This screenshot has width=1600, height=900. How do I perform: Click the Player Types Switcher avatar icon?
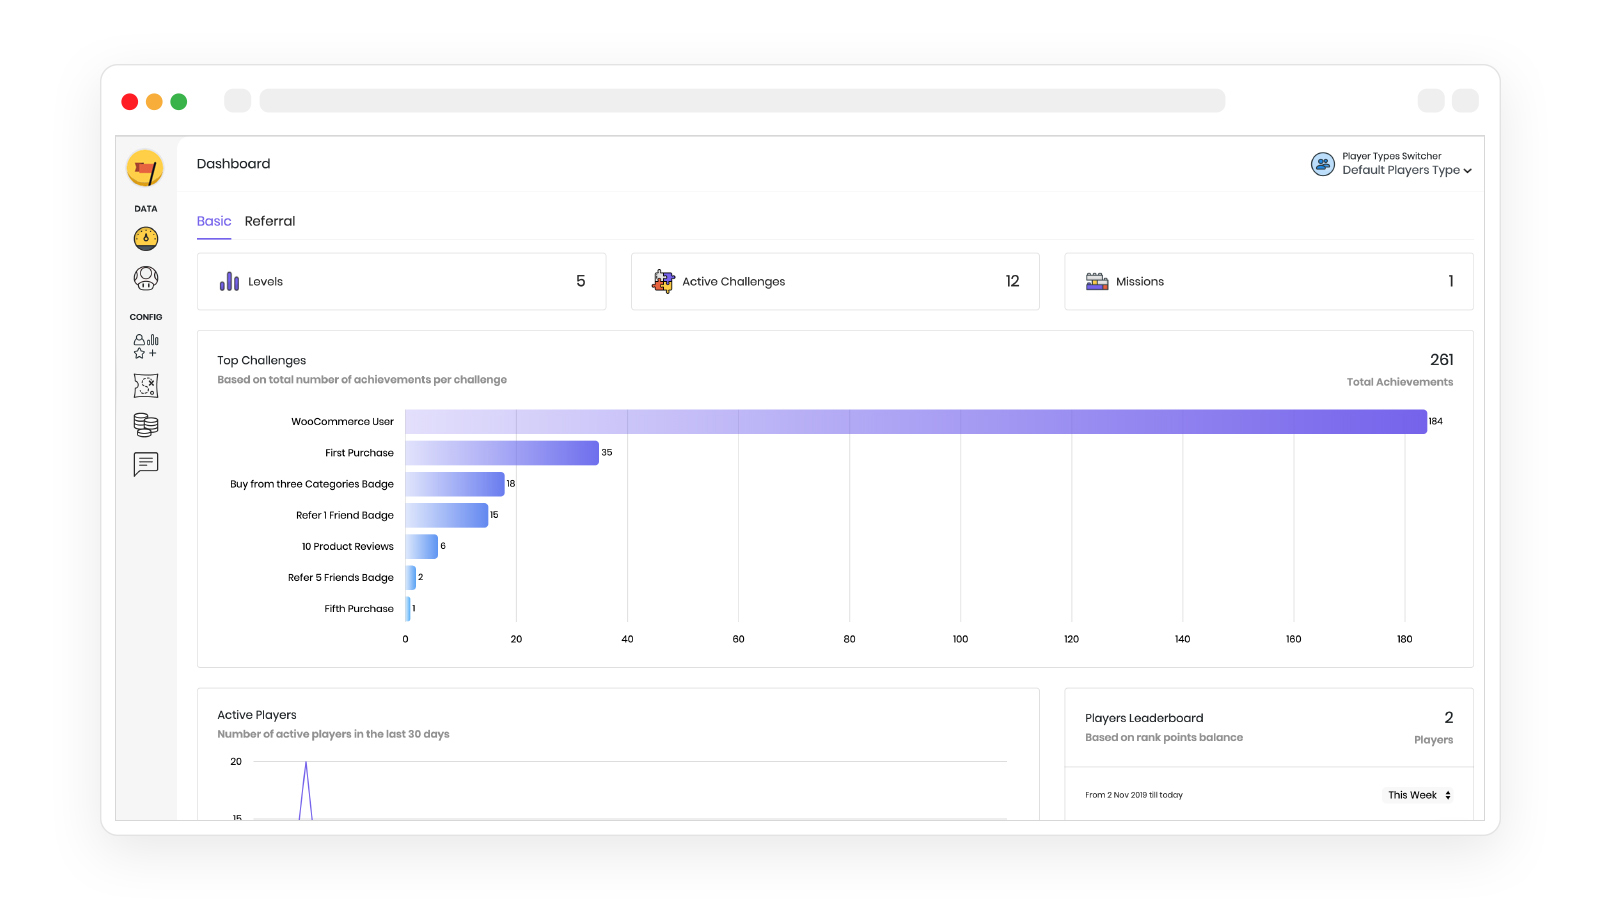[x=1323, y=164]
